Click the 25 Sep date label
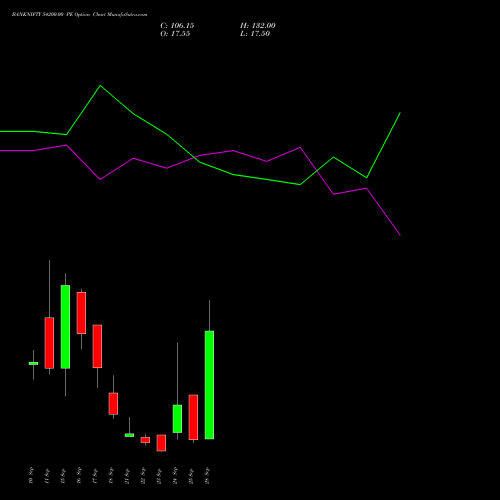The width and height of the screenshot is (500, 500). (x=191, y=476)
